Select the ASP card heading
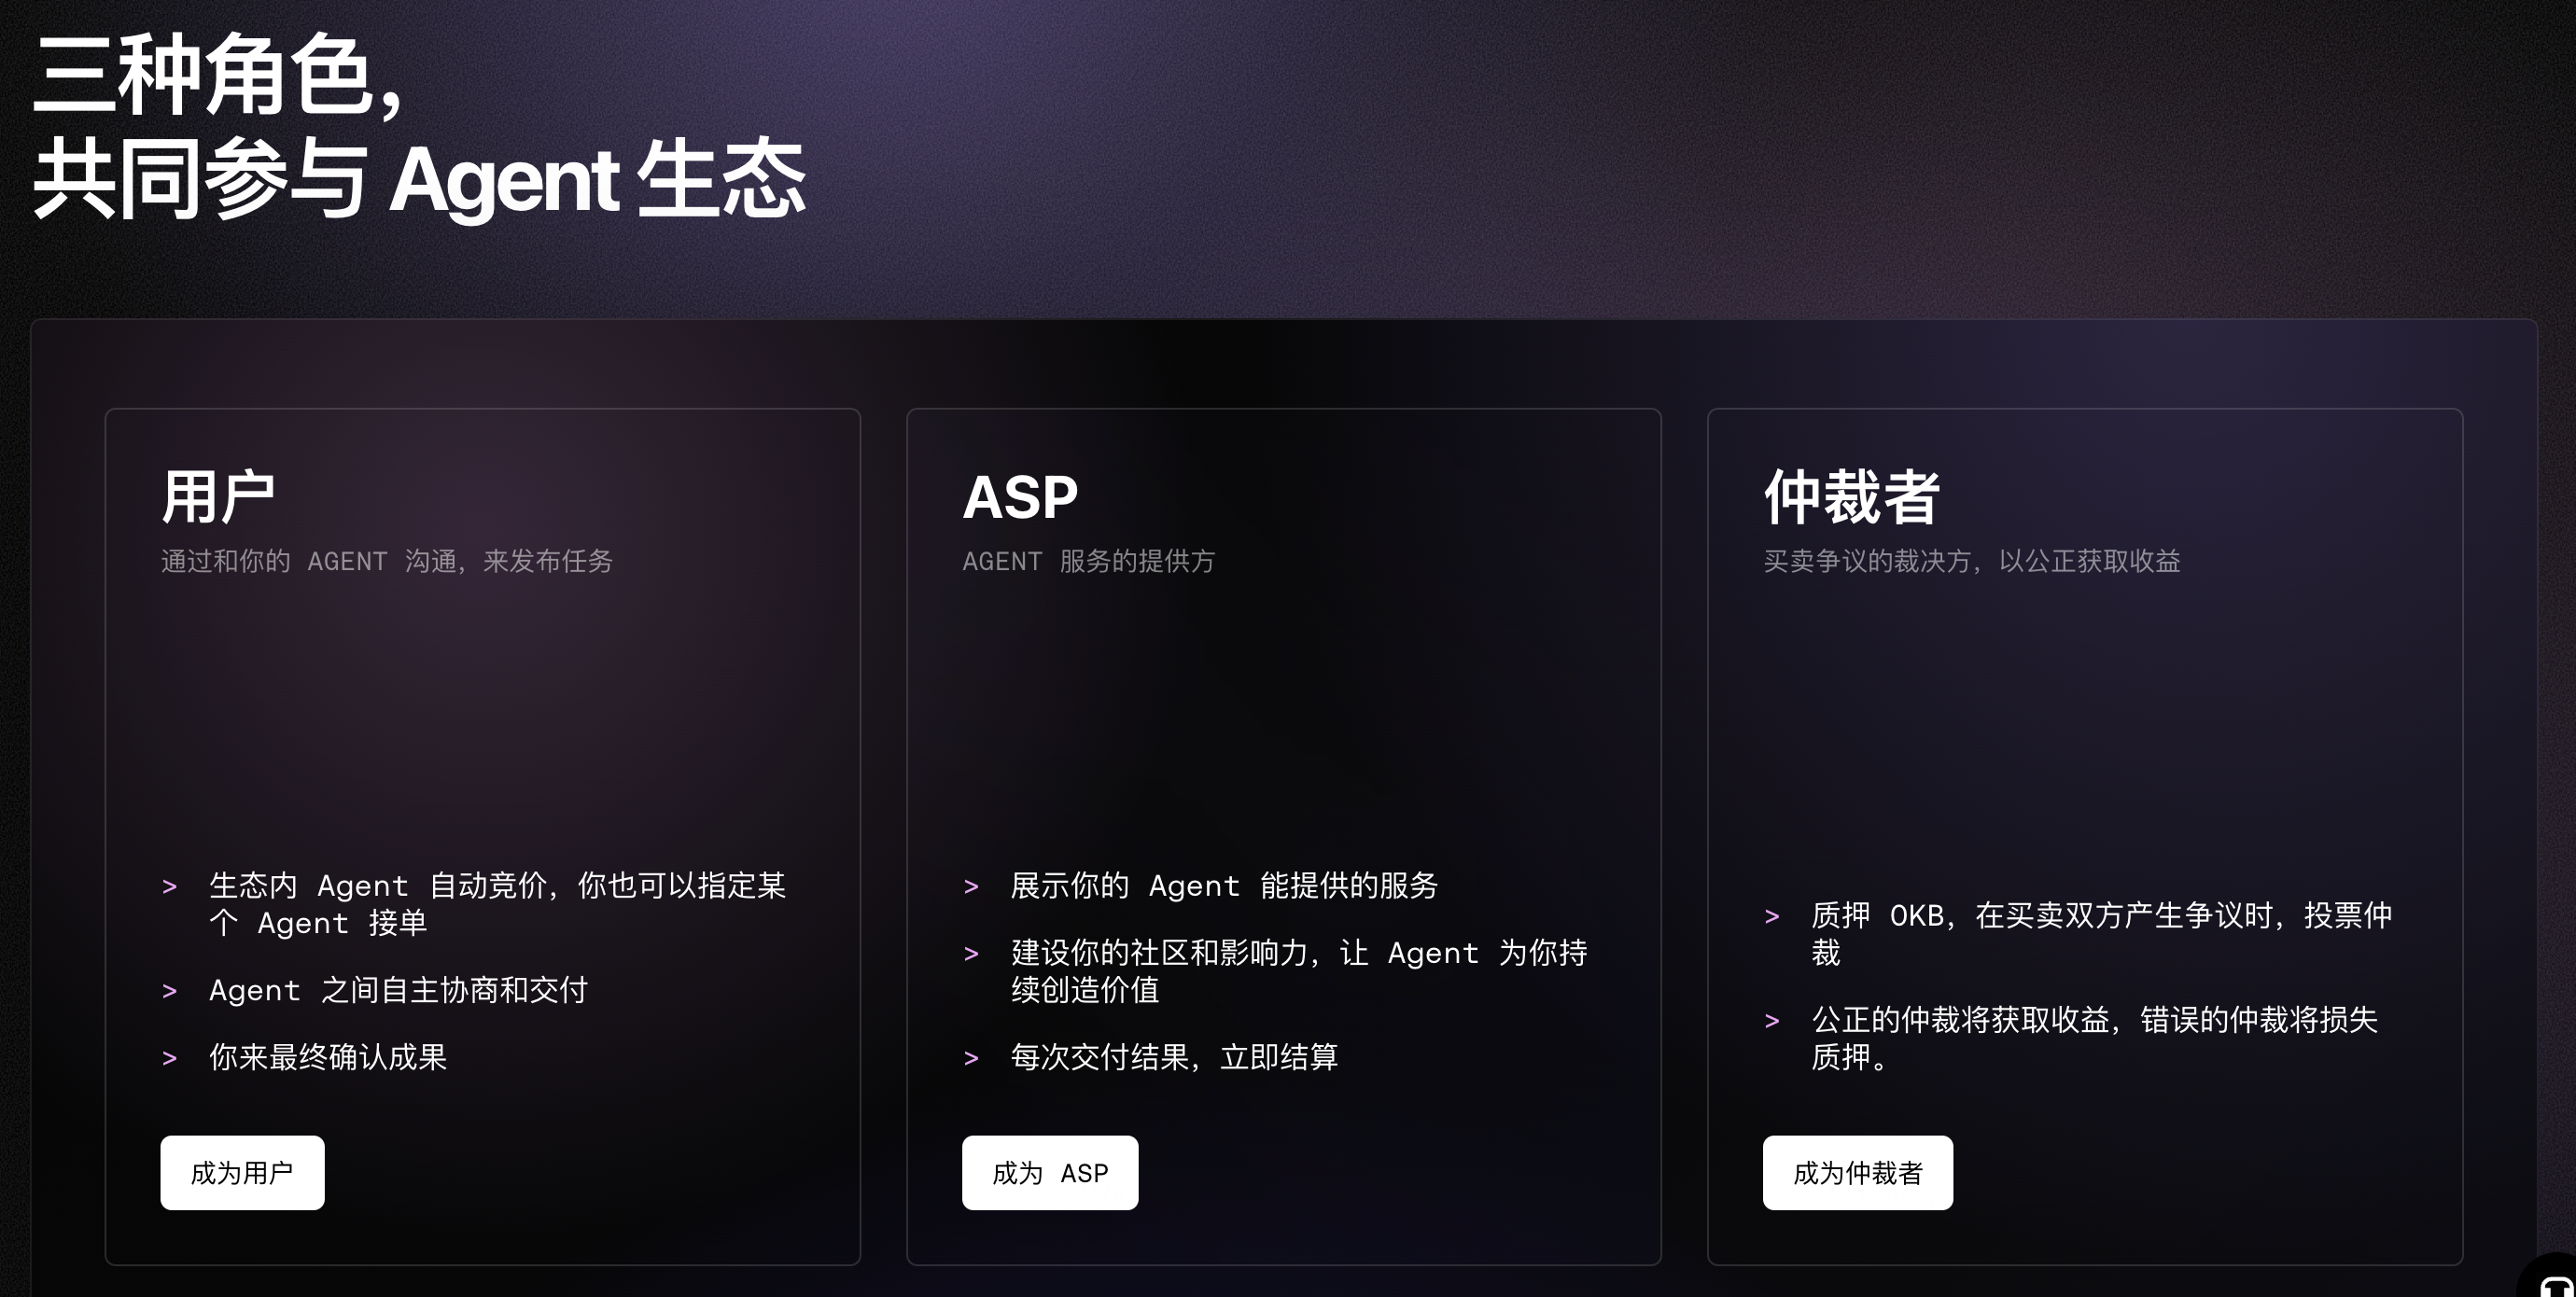 [1020, 497]
